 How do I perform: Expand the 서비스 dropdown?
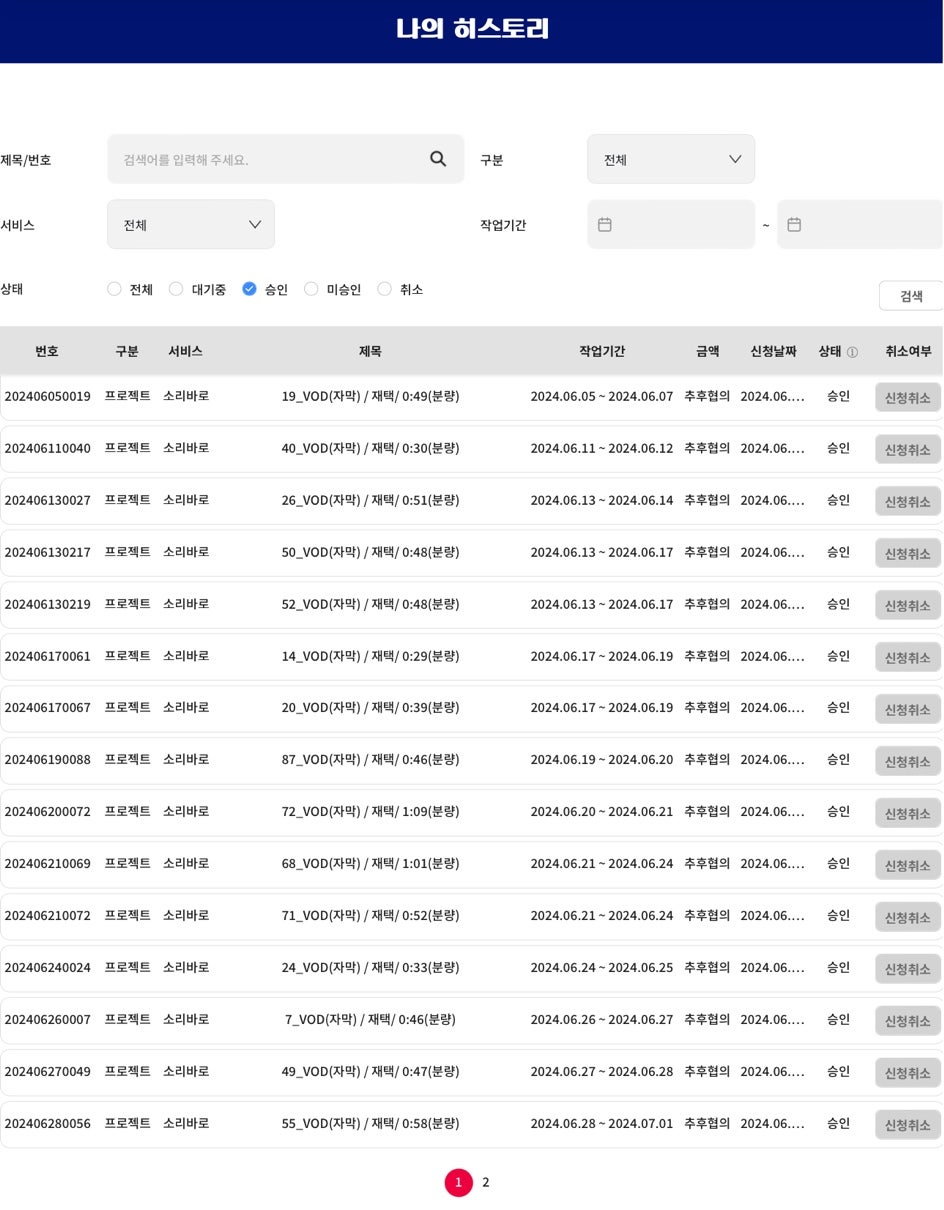(190, 225)
